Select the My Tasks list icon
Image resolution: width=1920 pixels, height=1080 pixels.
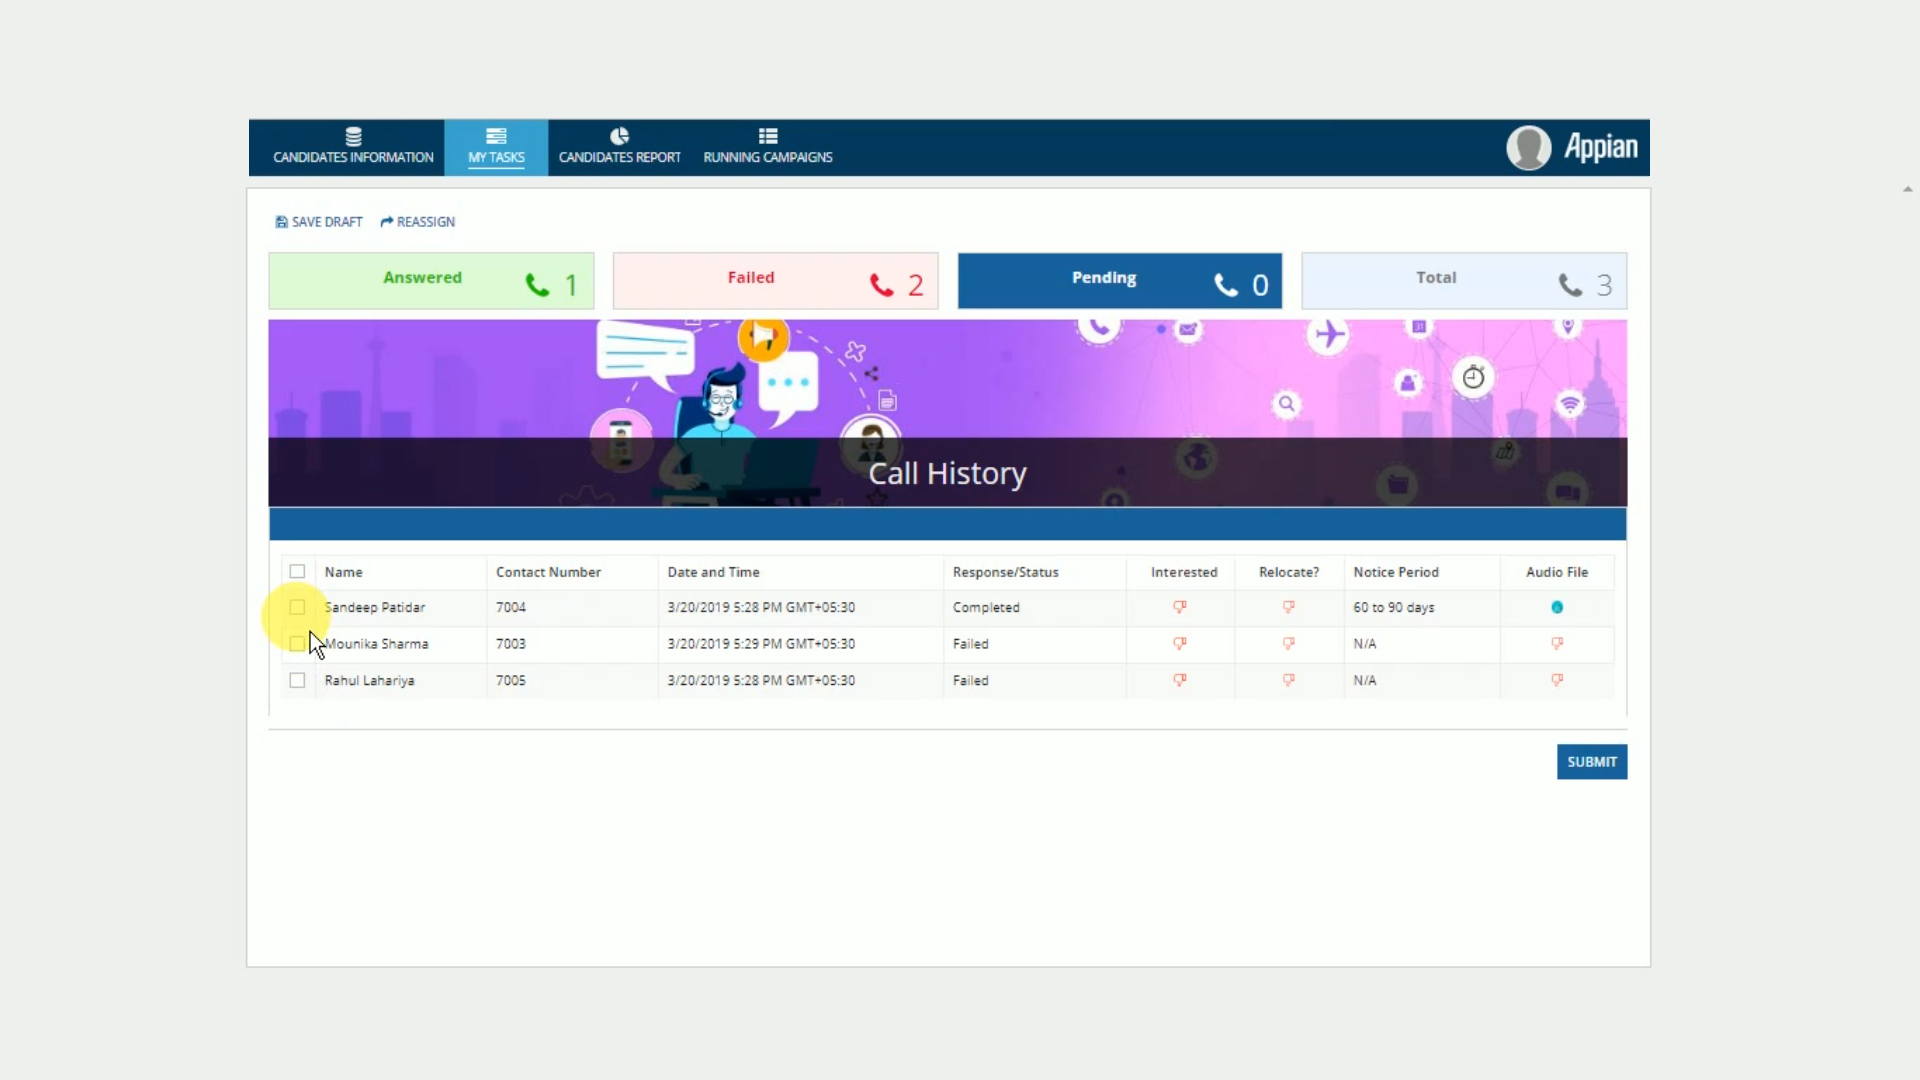pyautogui.click(x=495, y=137)
